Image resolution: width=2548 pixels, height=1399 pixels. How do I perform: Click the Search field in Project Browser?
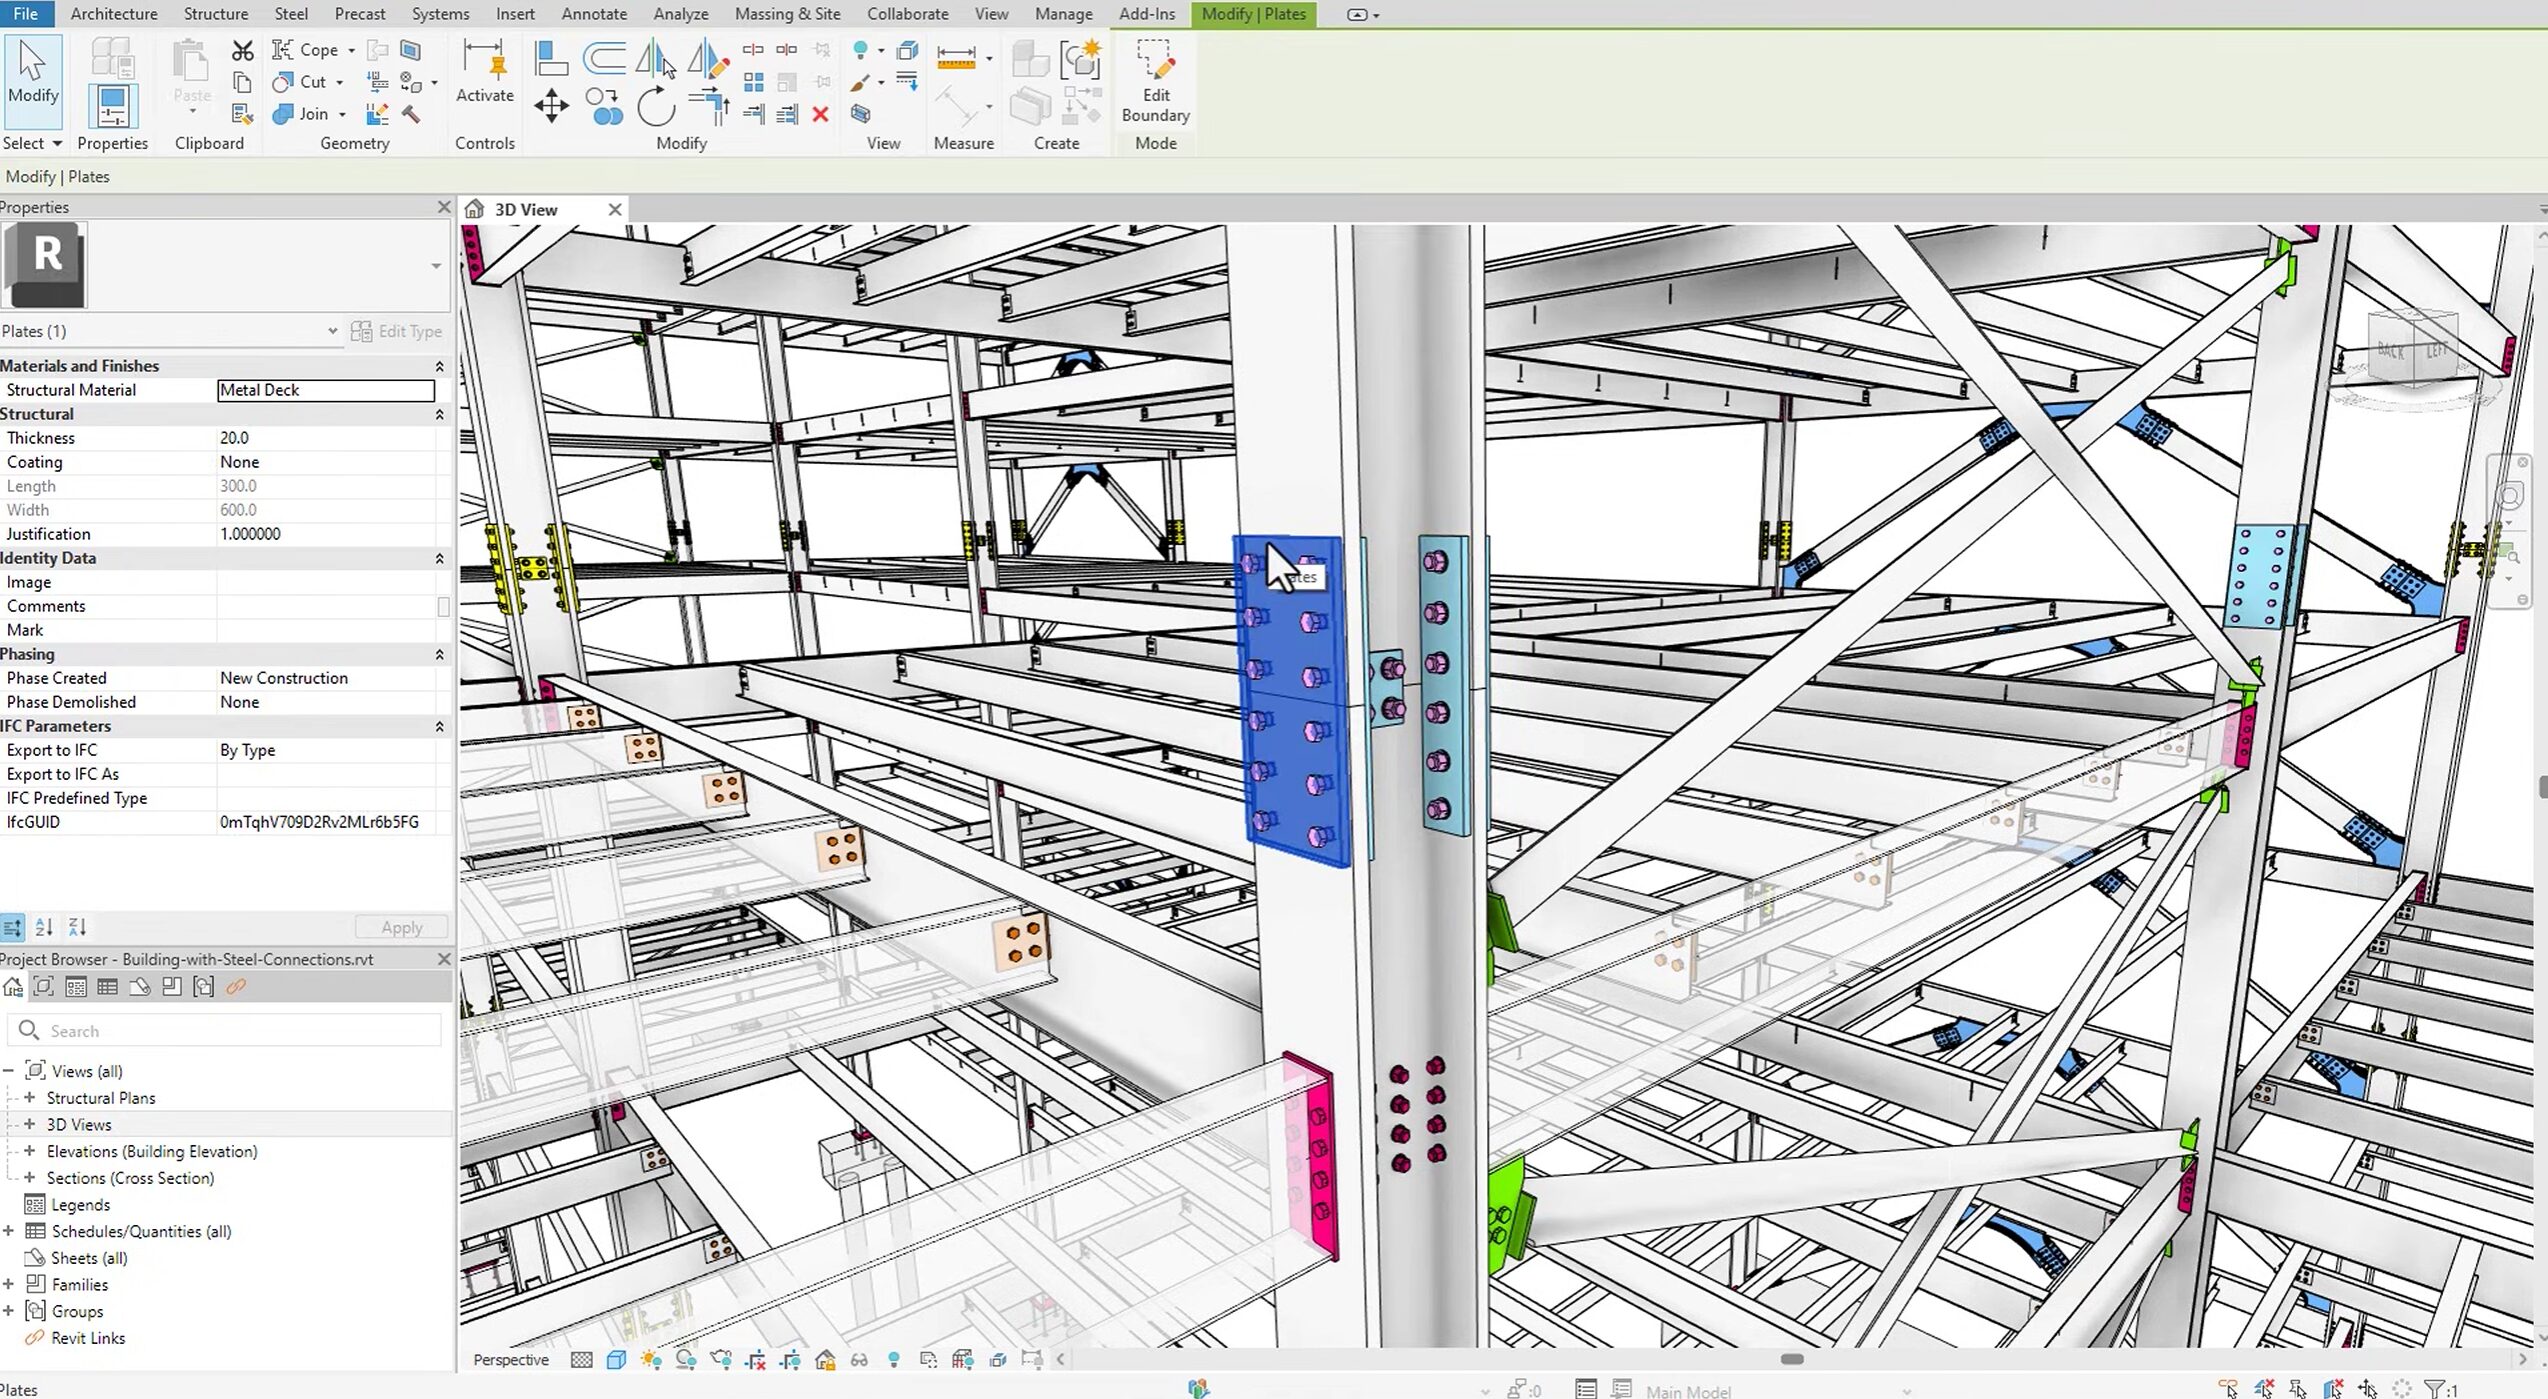point(224,1030)
